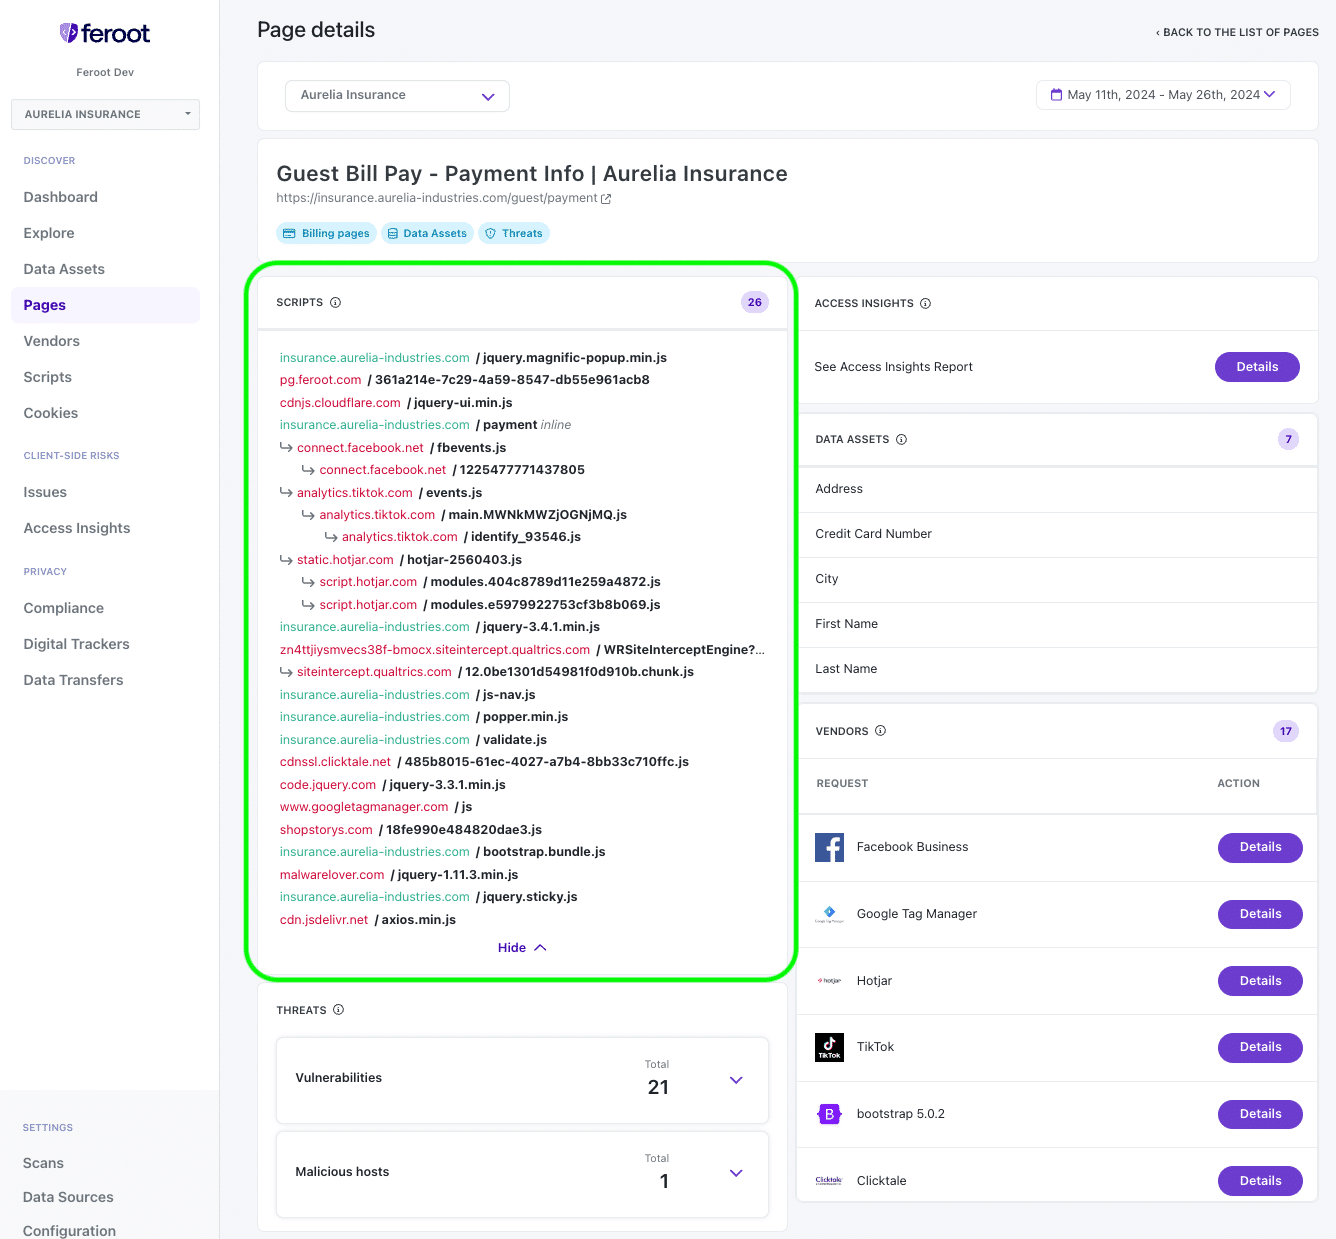Open the page URL insurance.aurelia-industries.com/guest/payment
1336x1239 pixels.
click(437, 198)
